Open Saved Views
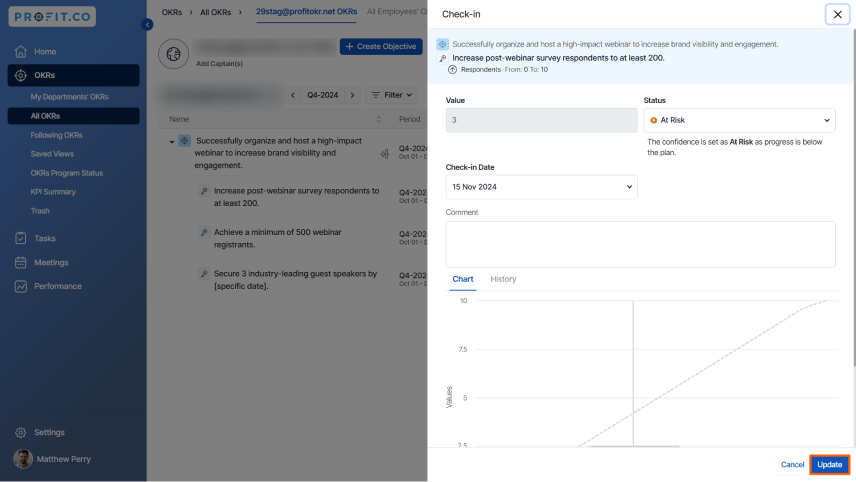856x482 pixels. coord(52,154)
